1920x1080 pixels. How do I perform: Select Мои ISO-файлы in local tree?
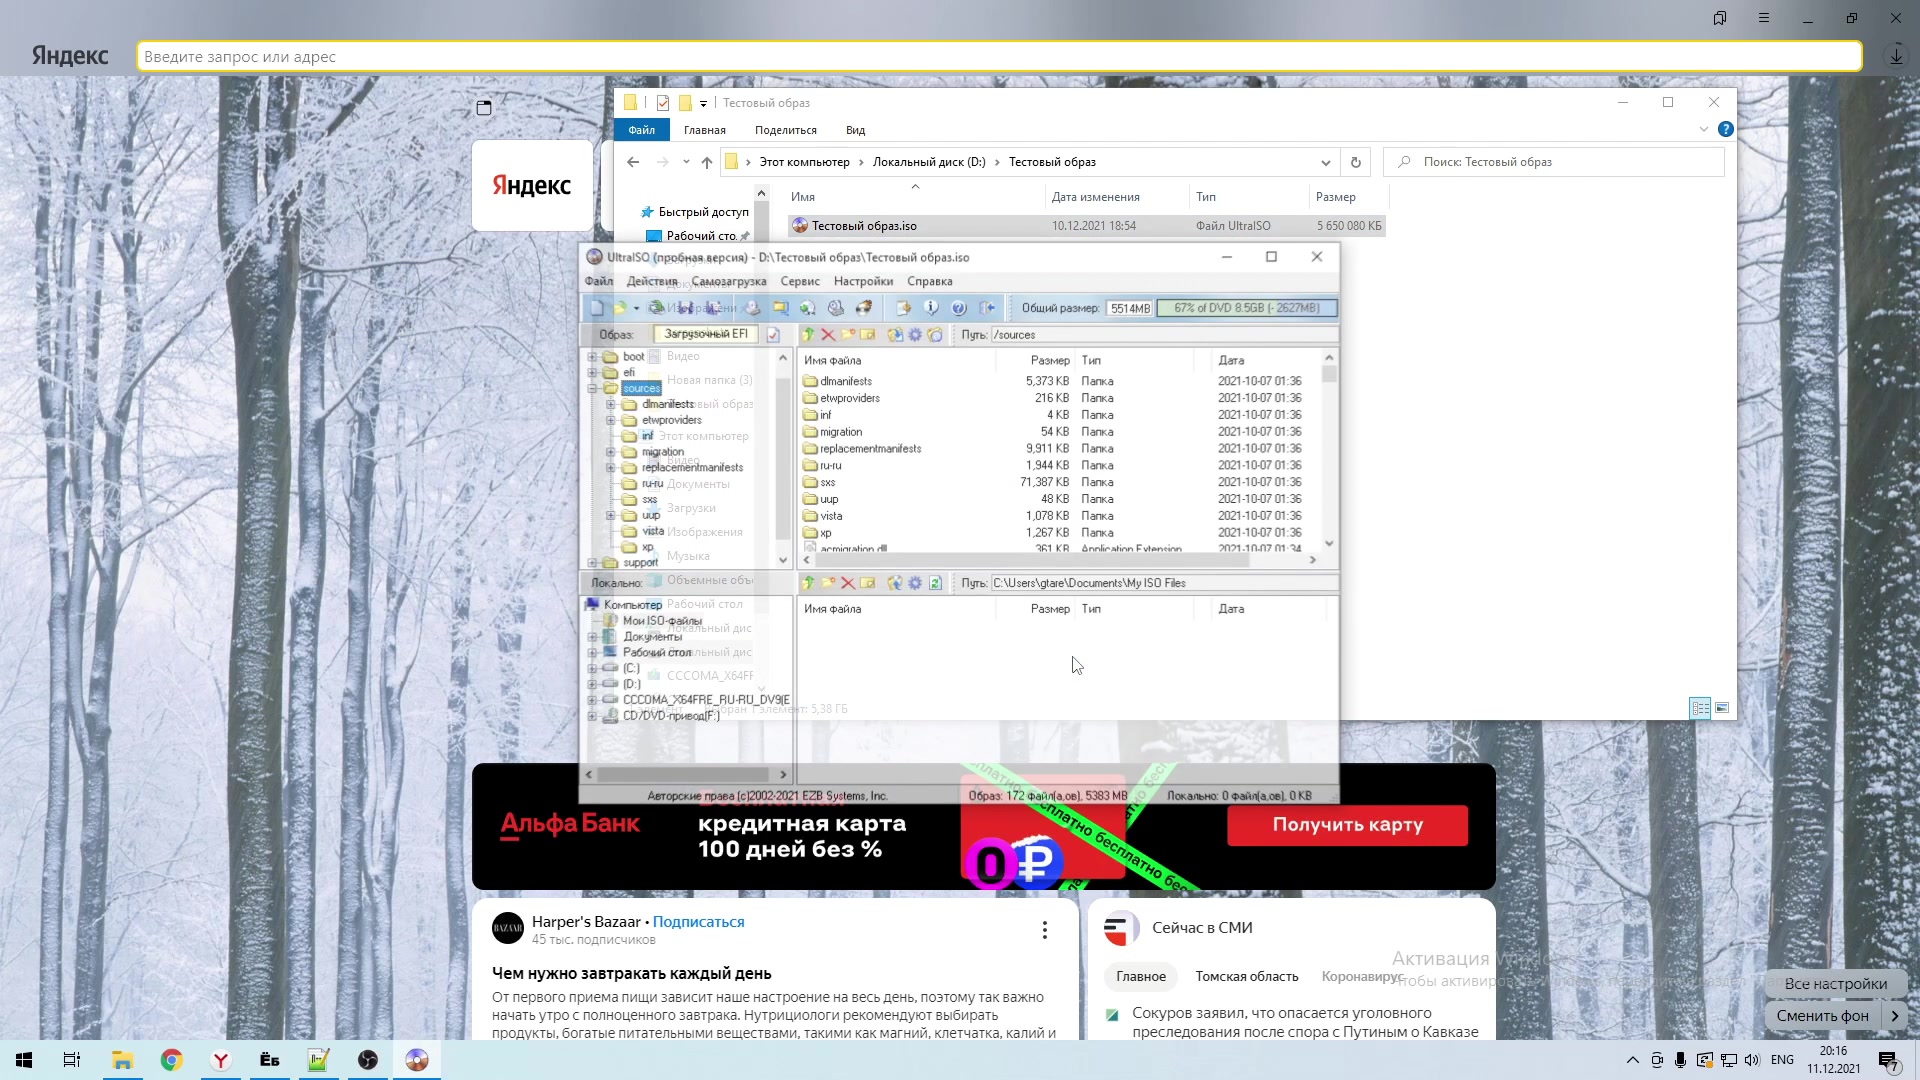(x=662, y=621)
